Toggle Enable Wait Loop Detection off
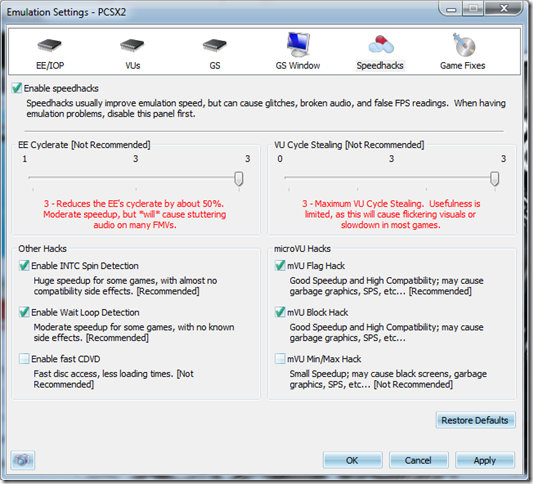 coord(24,312)
